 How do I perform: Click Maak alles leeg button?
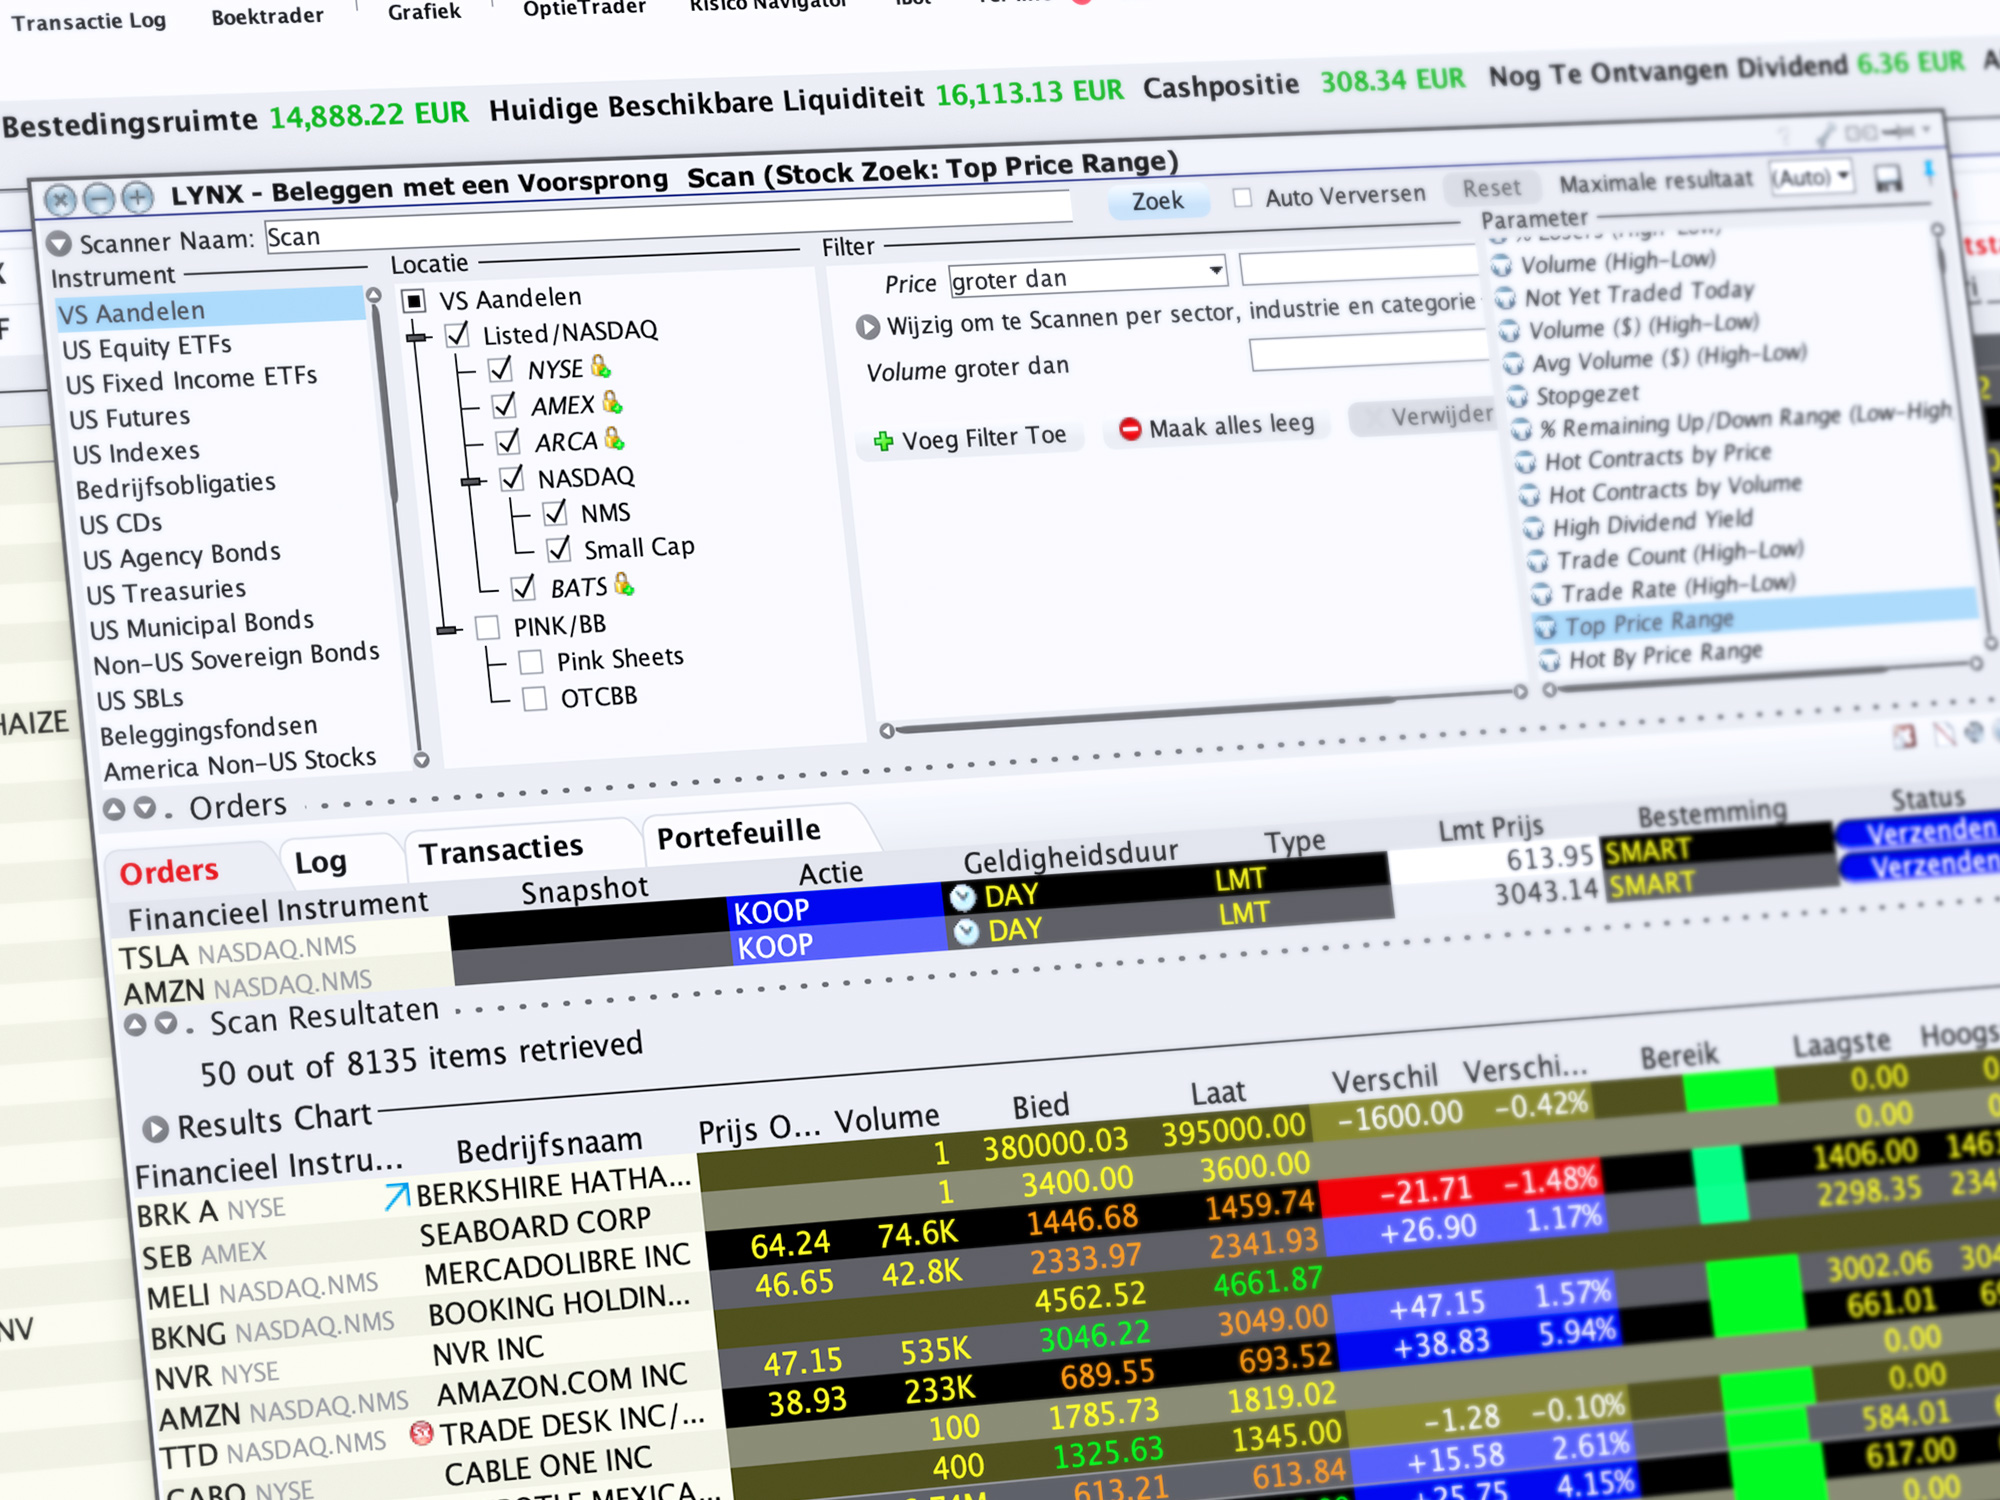[1217, 426]
